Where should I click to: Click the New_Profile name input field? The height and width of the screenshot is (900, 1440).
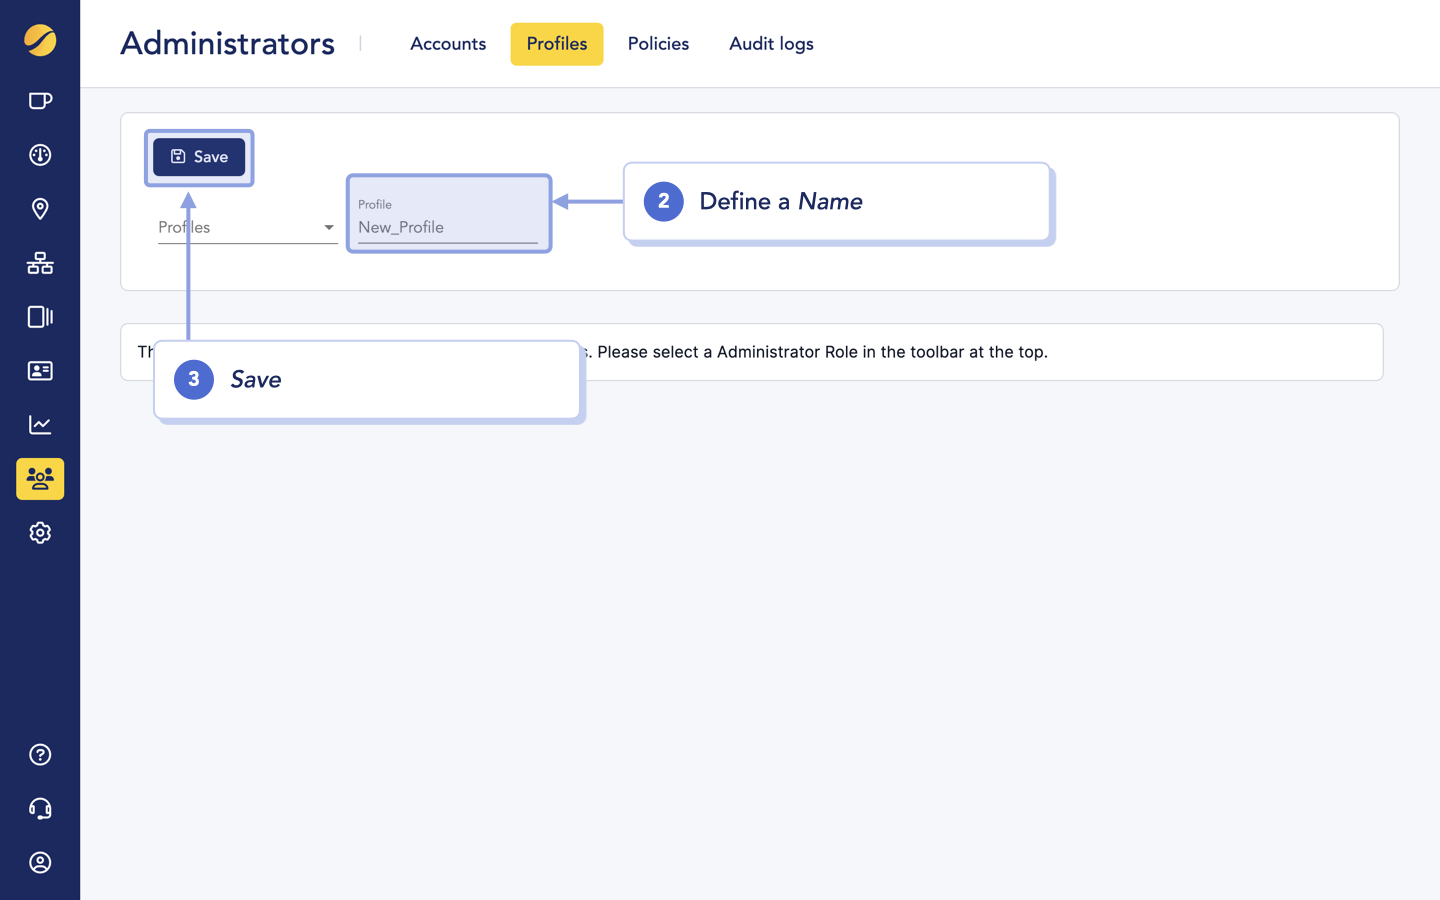[x=448, y=227]
